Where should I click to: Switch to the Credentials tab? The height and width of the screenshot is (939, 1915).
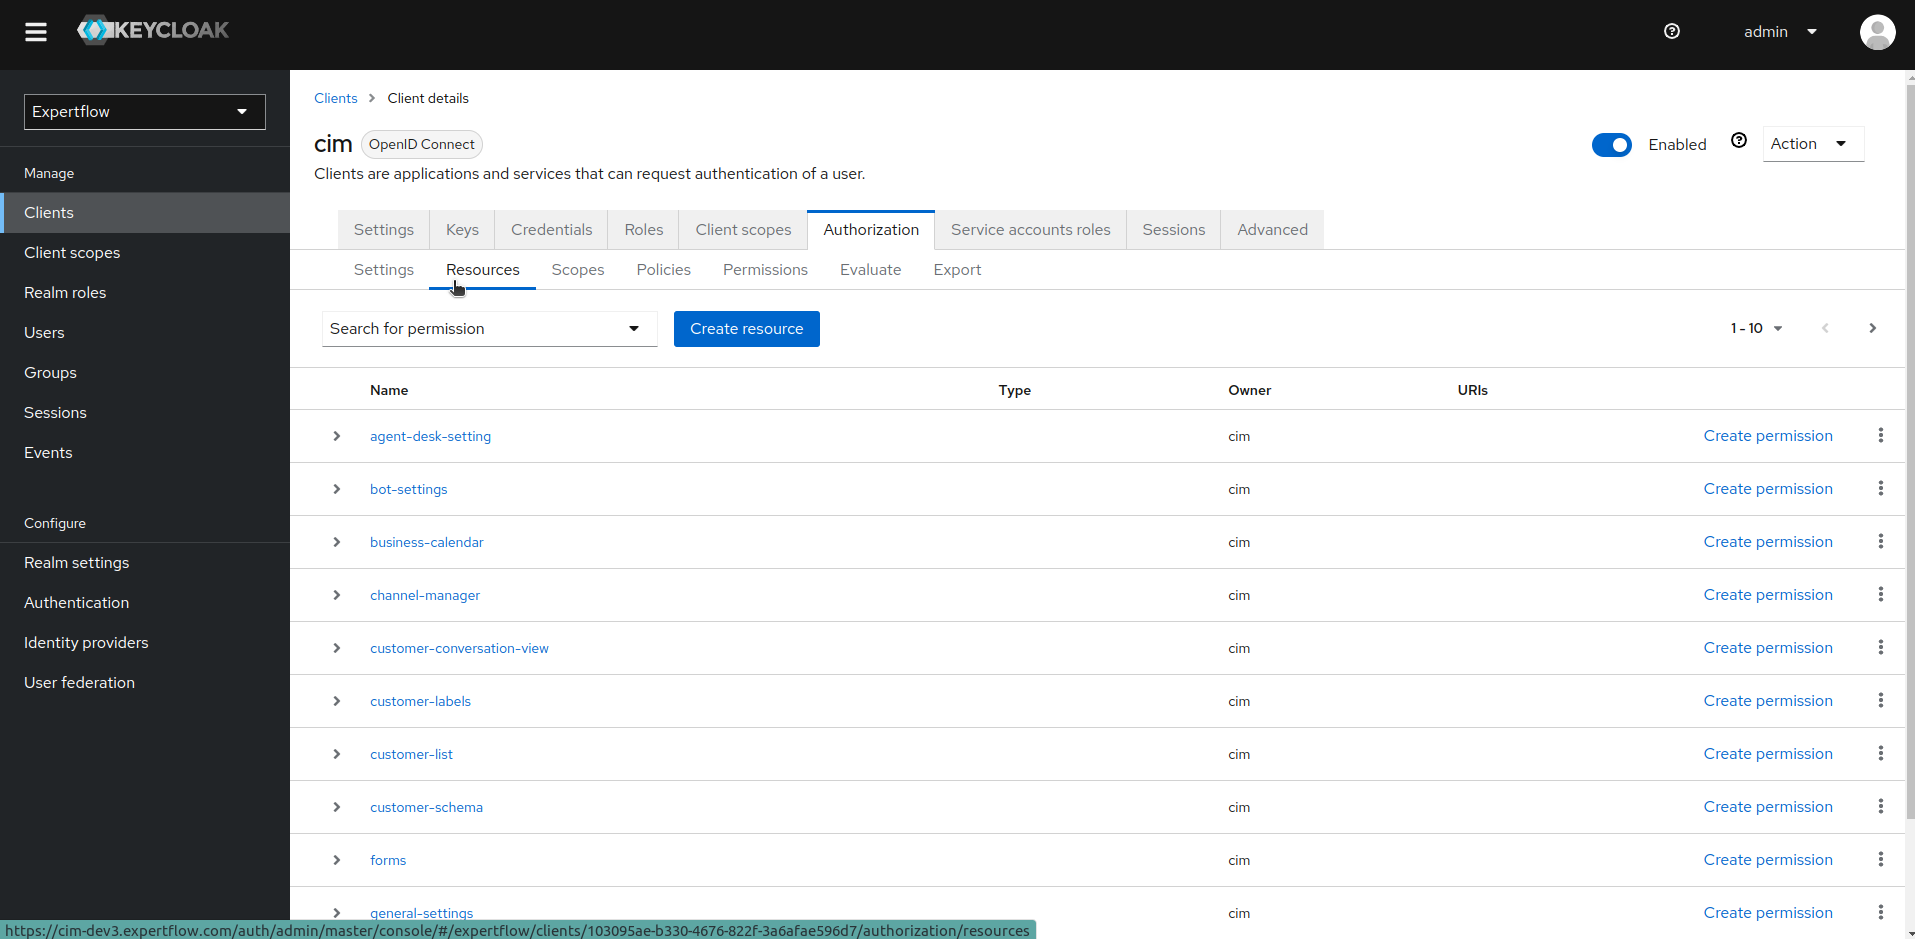(551, 229)
